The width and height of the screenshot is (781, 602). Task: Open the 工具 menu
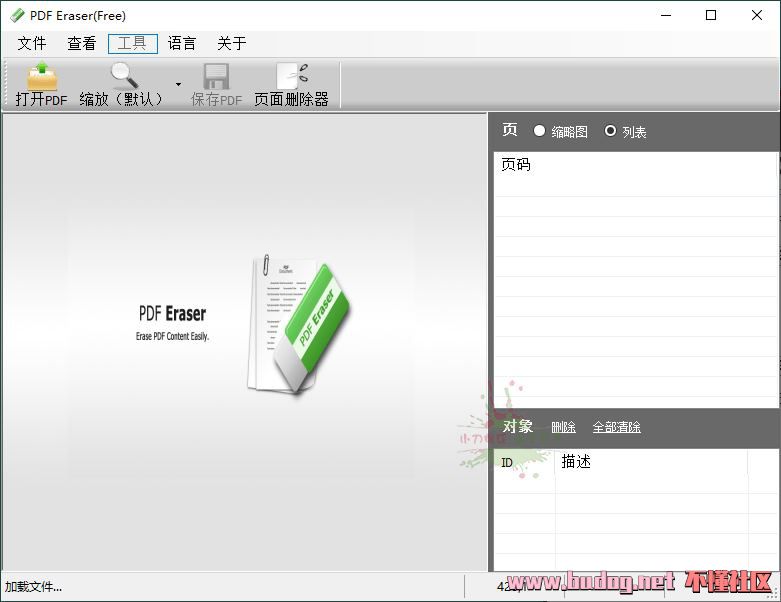coord(132,44)
